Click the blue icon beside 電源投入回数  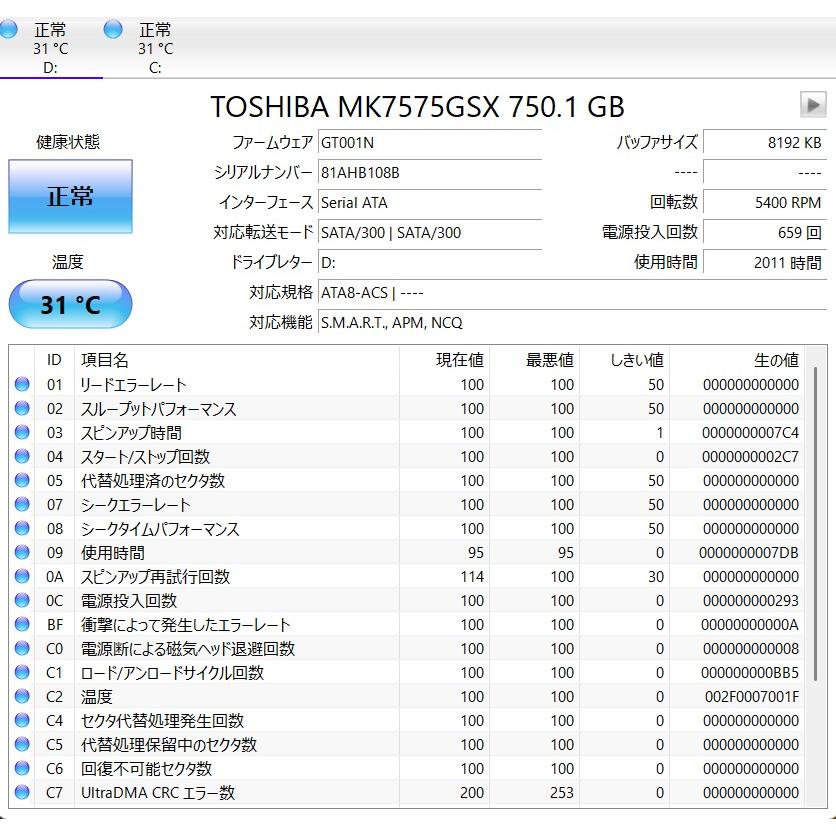24,601
